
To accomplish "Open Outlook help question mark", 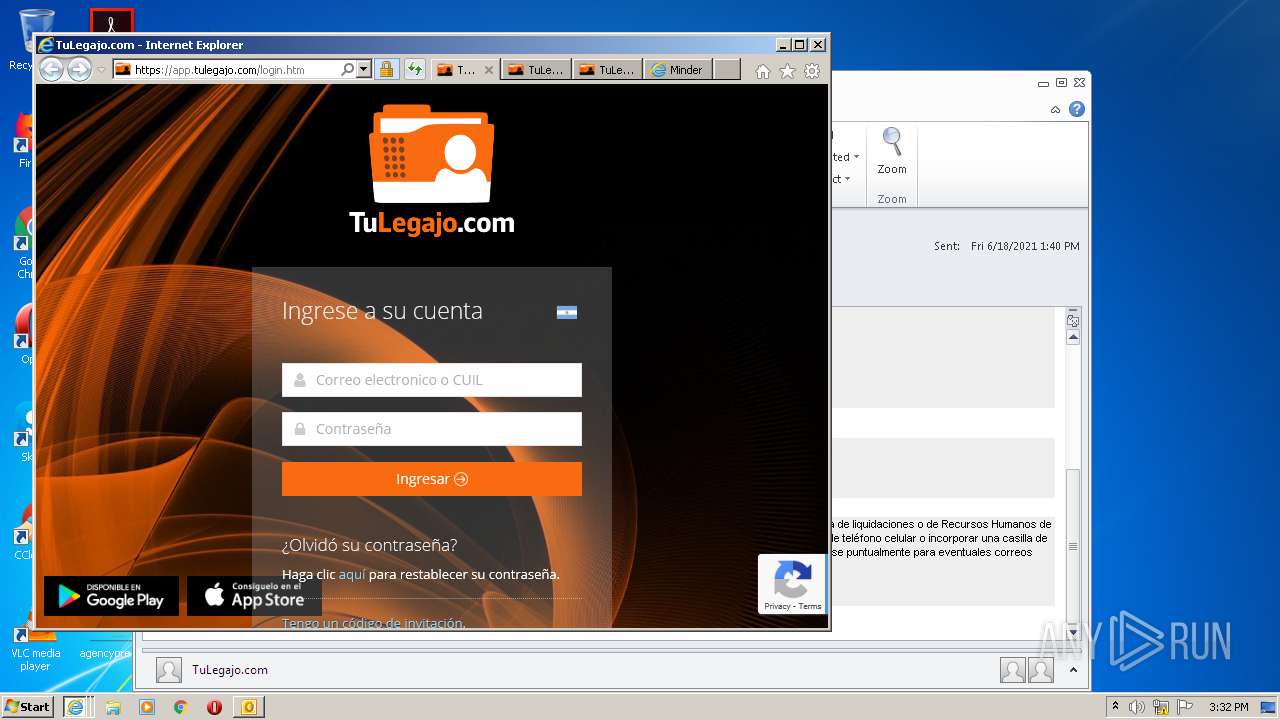I will click(x=1077, y=109).
